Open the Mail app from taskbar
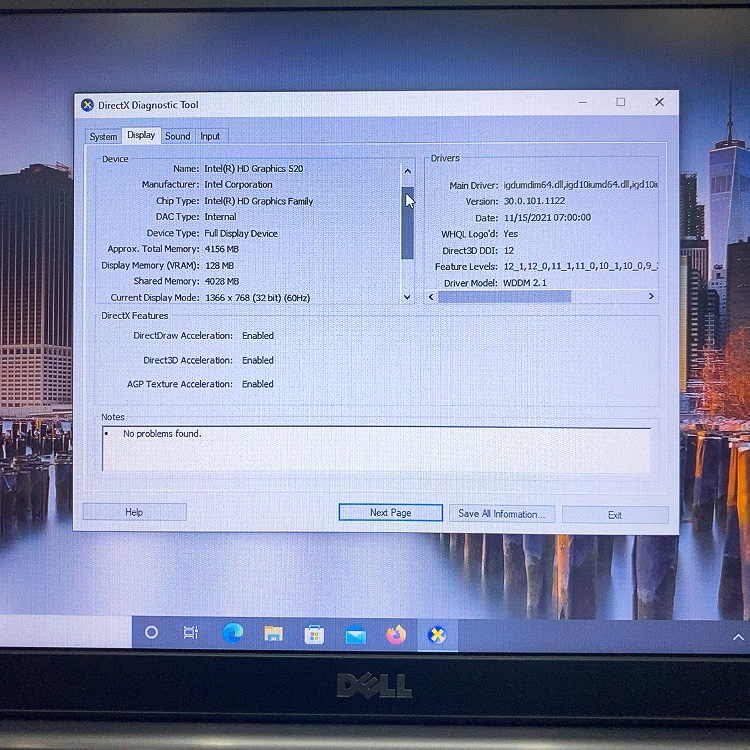This screenshot has height=750, width=750. coord(355,634)
